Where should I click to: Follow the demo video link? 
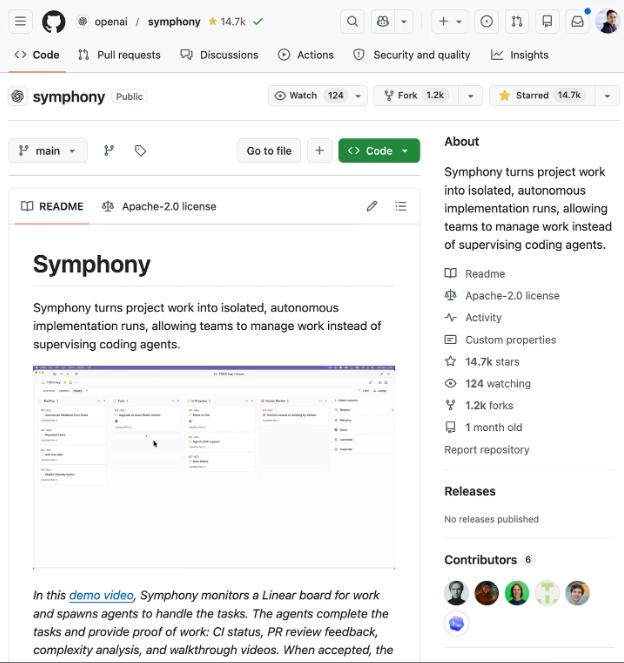(x=101, y=595)
